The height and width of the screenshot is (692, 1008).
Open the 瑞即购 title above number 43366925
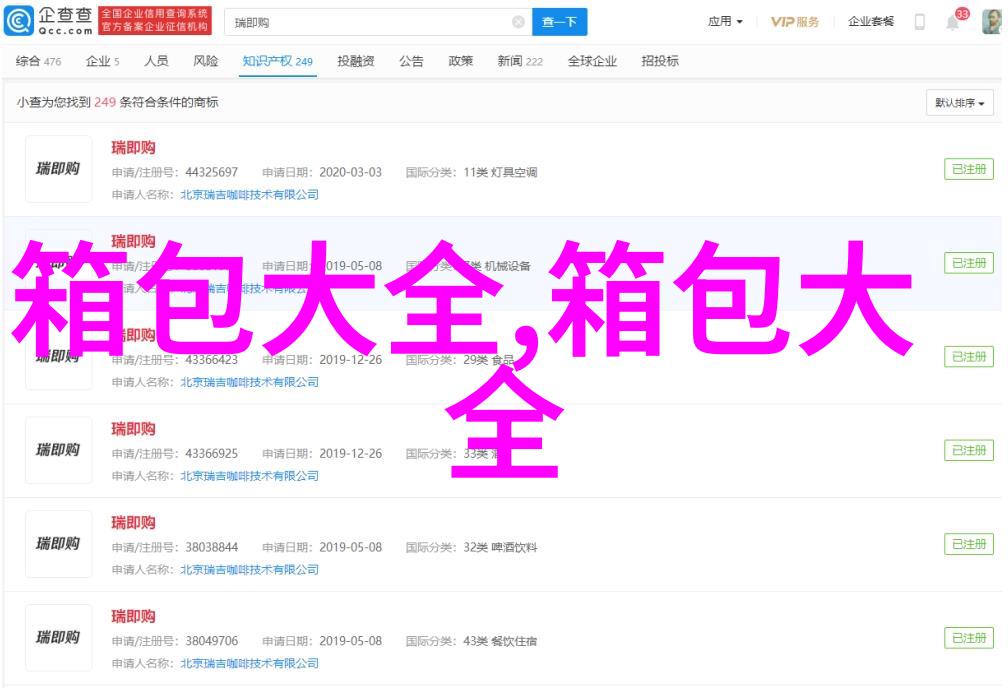pos(133,429)
